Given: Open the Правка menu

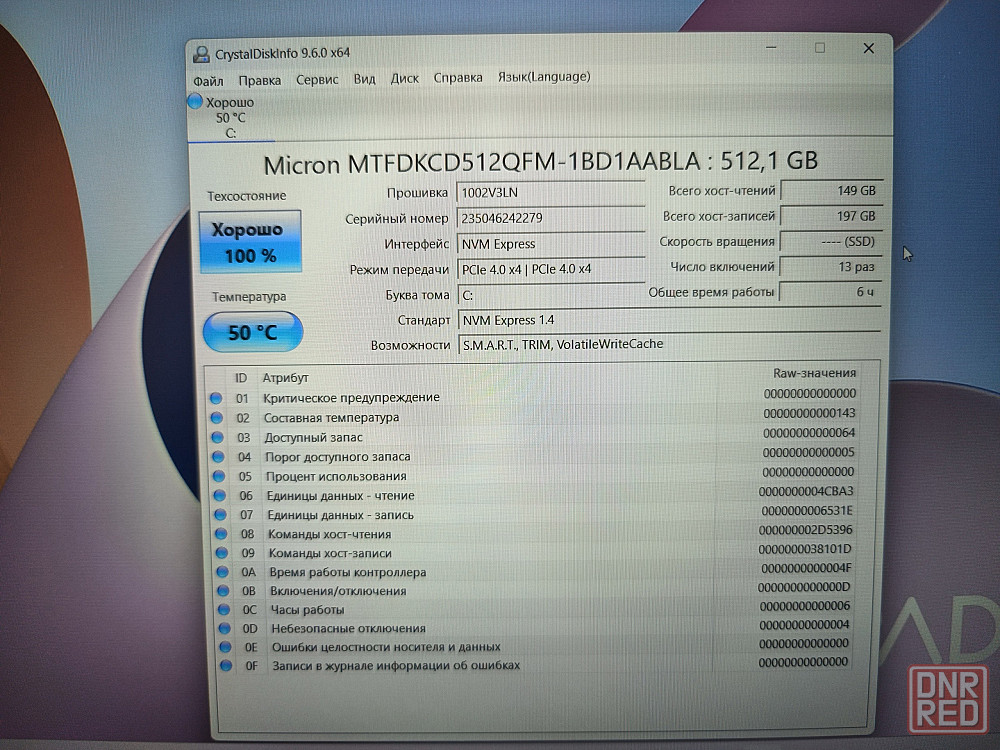Looking at the screenshot, I should 260,80.
